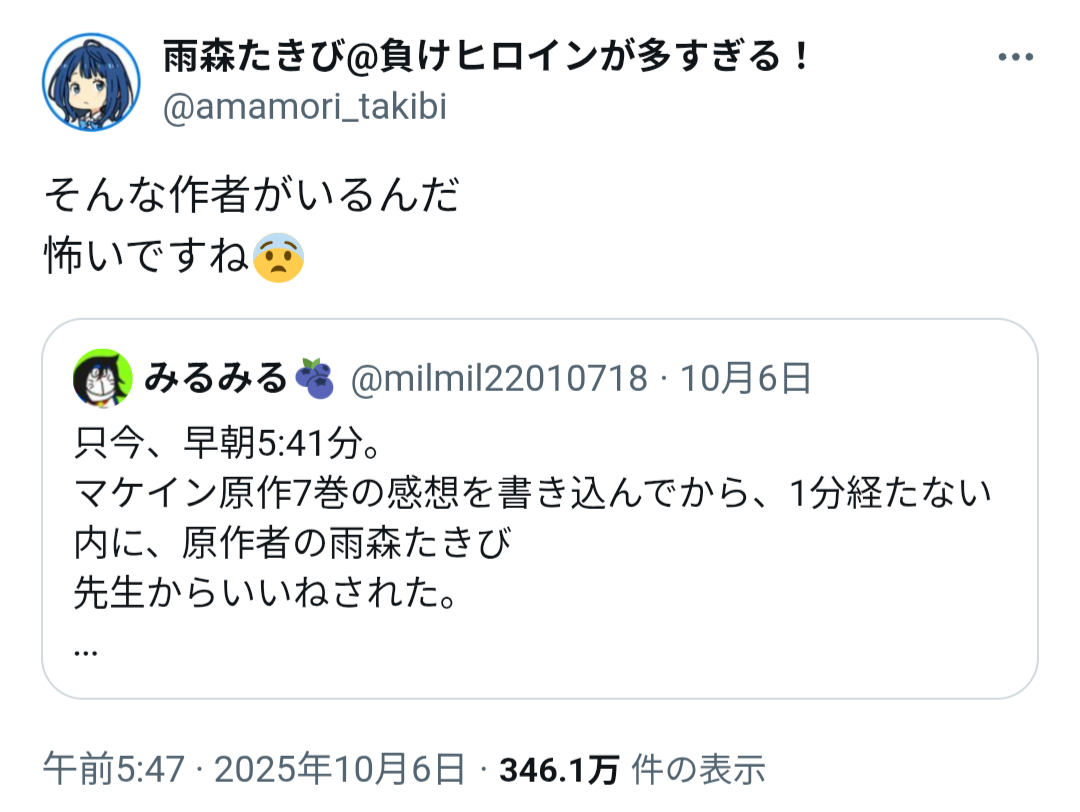Click the 2025年10月6日 post date
The width and height of the screenshot is (1080, 812).
click(339, 770)
